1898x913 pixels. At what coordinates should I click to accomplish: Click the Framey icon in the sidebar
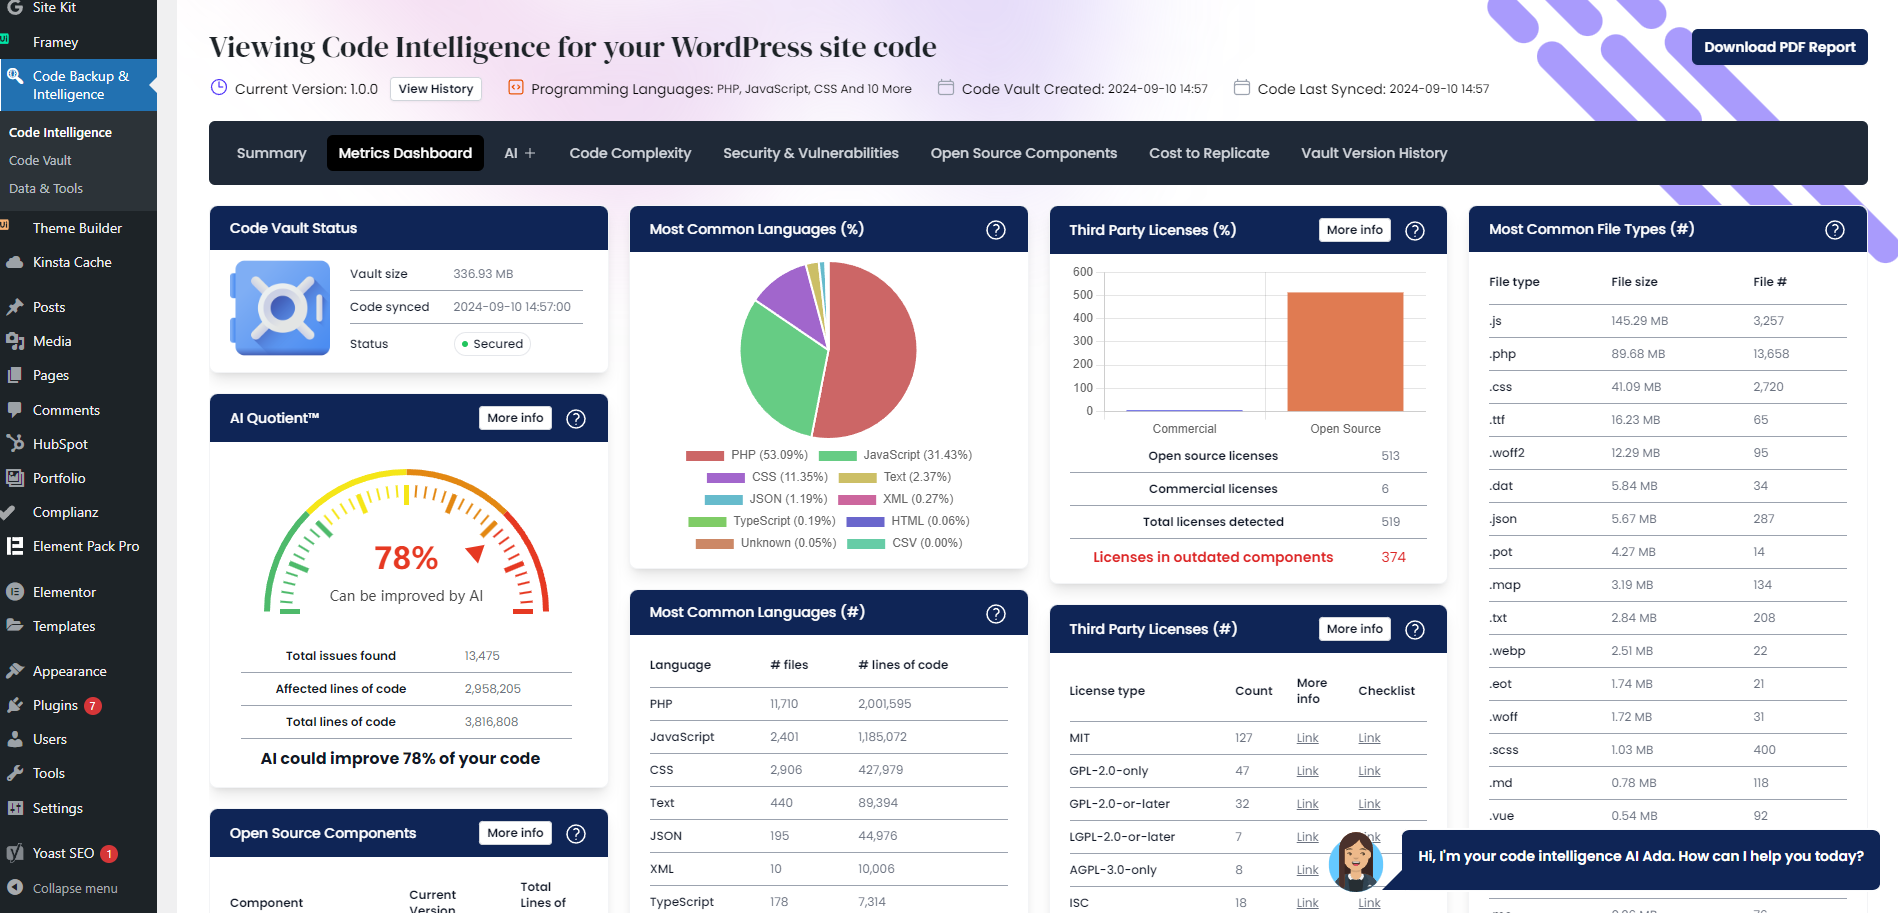[5, 40]
